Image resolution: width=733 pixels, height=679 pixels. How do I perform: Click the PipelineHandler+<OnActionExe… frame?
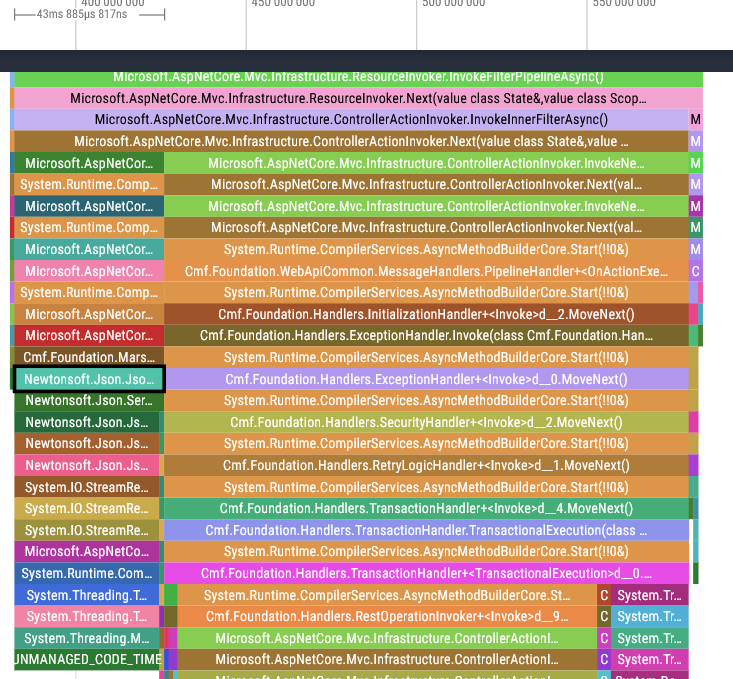click(x=426, y=271)
